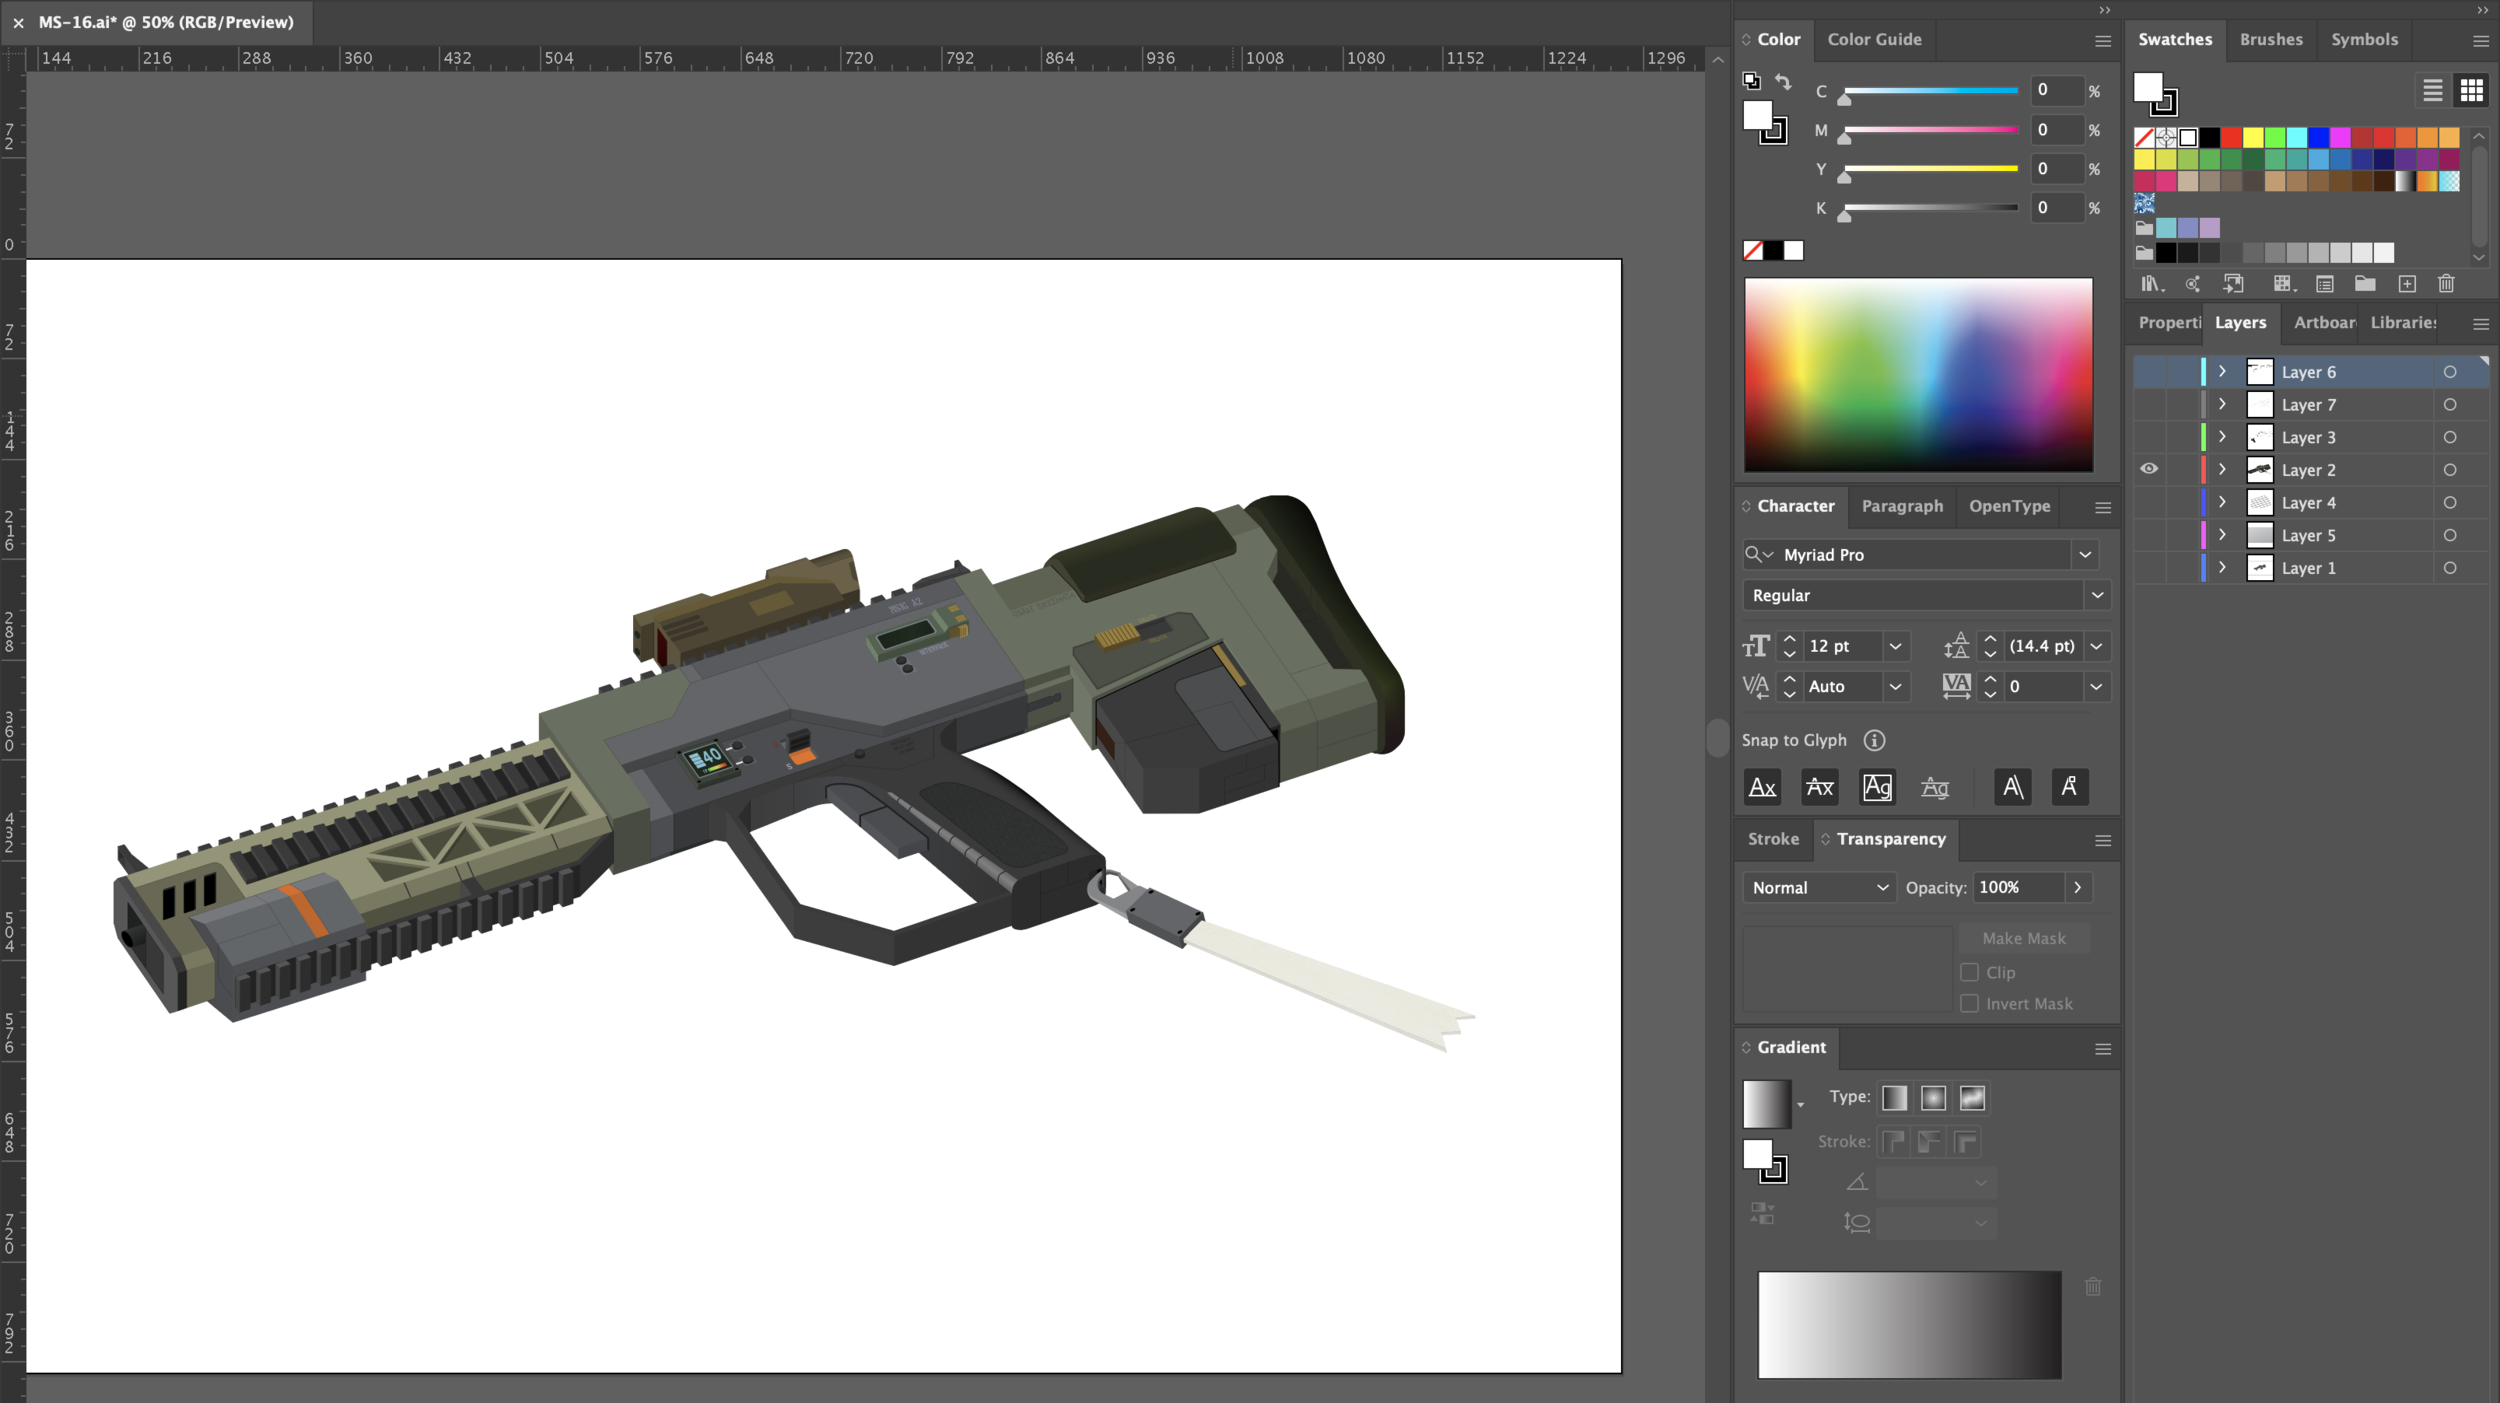Click the Snap to Glyph info icon
Screen dimensions: 2500x1403
1874,740
